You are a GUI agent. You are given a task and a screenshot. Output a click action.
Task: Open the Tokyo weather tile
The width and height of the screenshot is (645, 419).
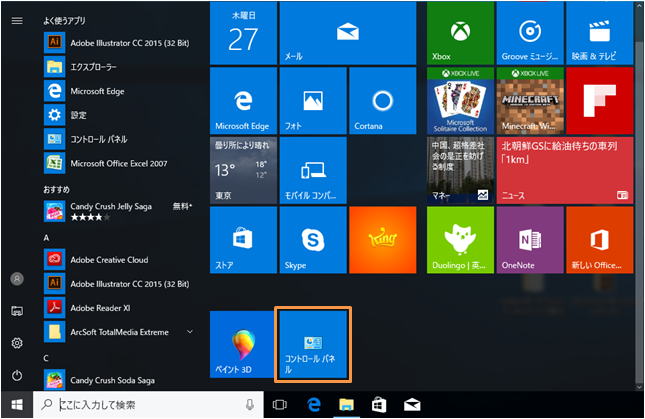coord(243,170)
